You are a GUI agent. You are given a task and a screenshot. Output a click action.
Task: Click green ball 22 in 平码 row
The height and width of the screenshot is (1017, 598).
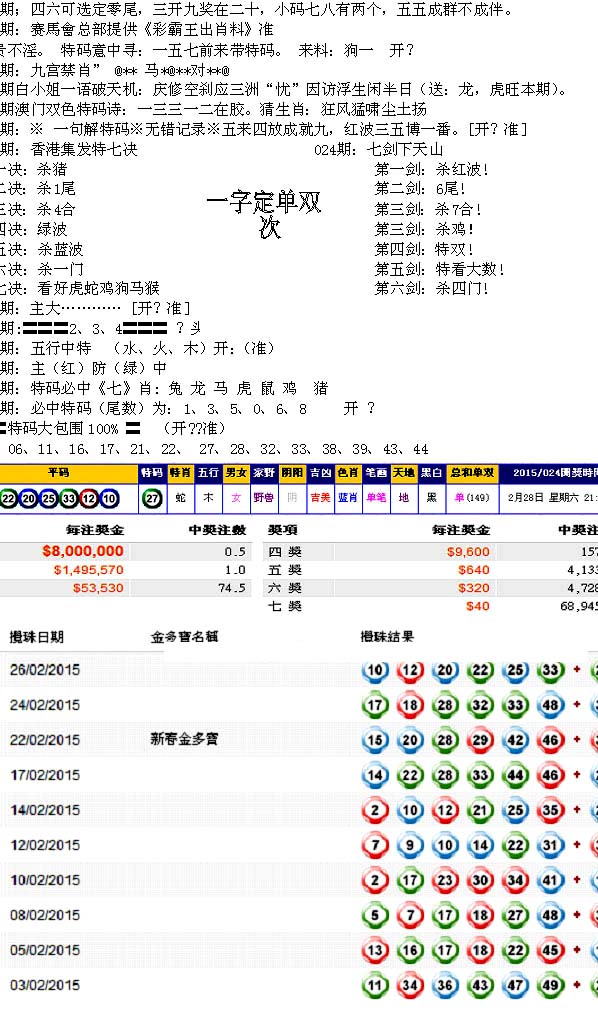point(8,498)
